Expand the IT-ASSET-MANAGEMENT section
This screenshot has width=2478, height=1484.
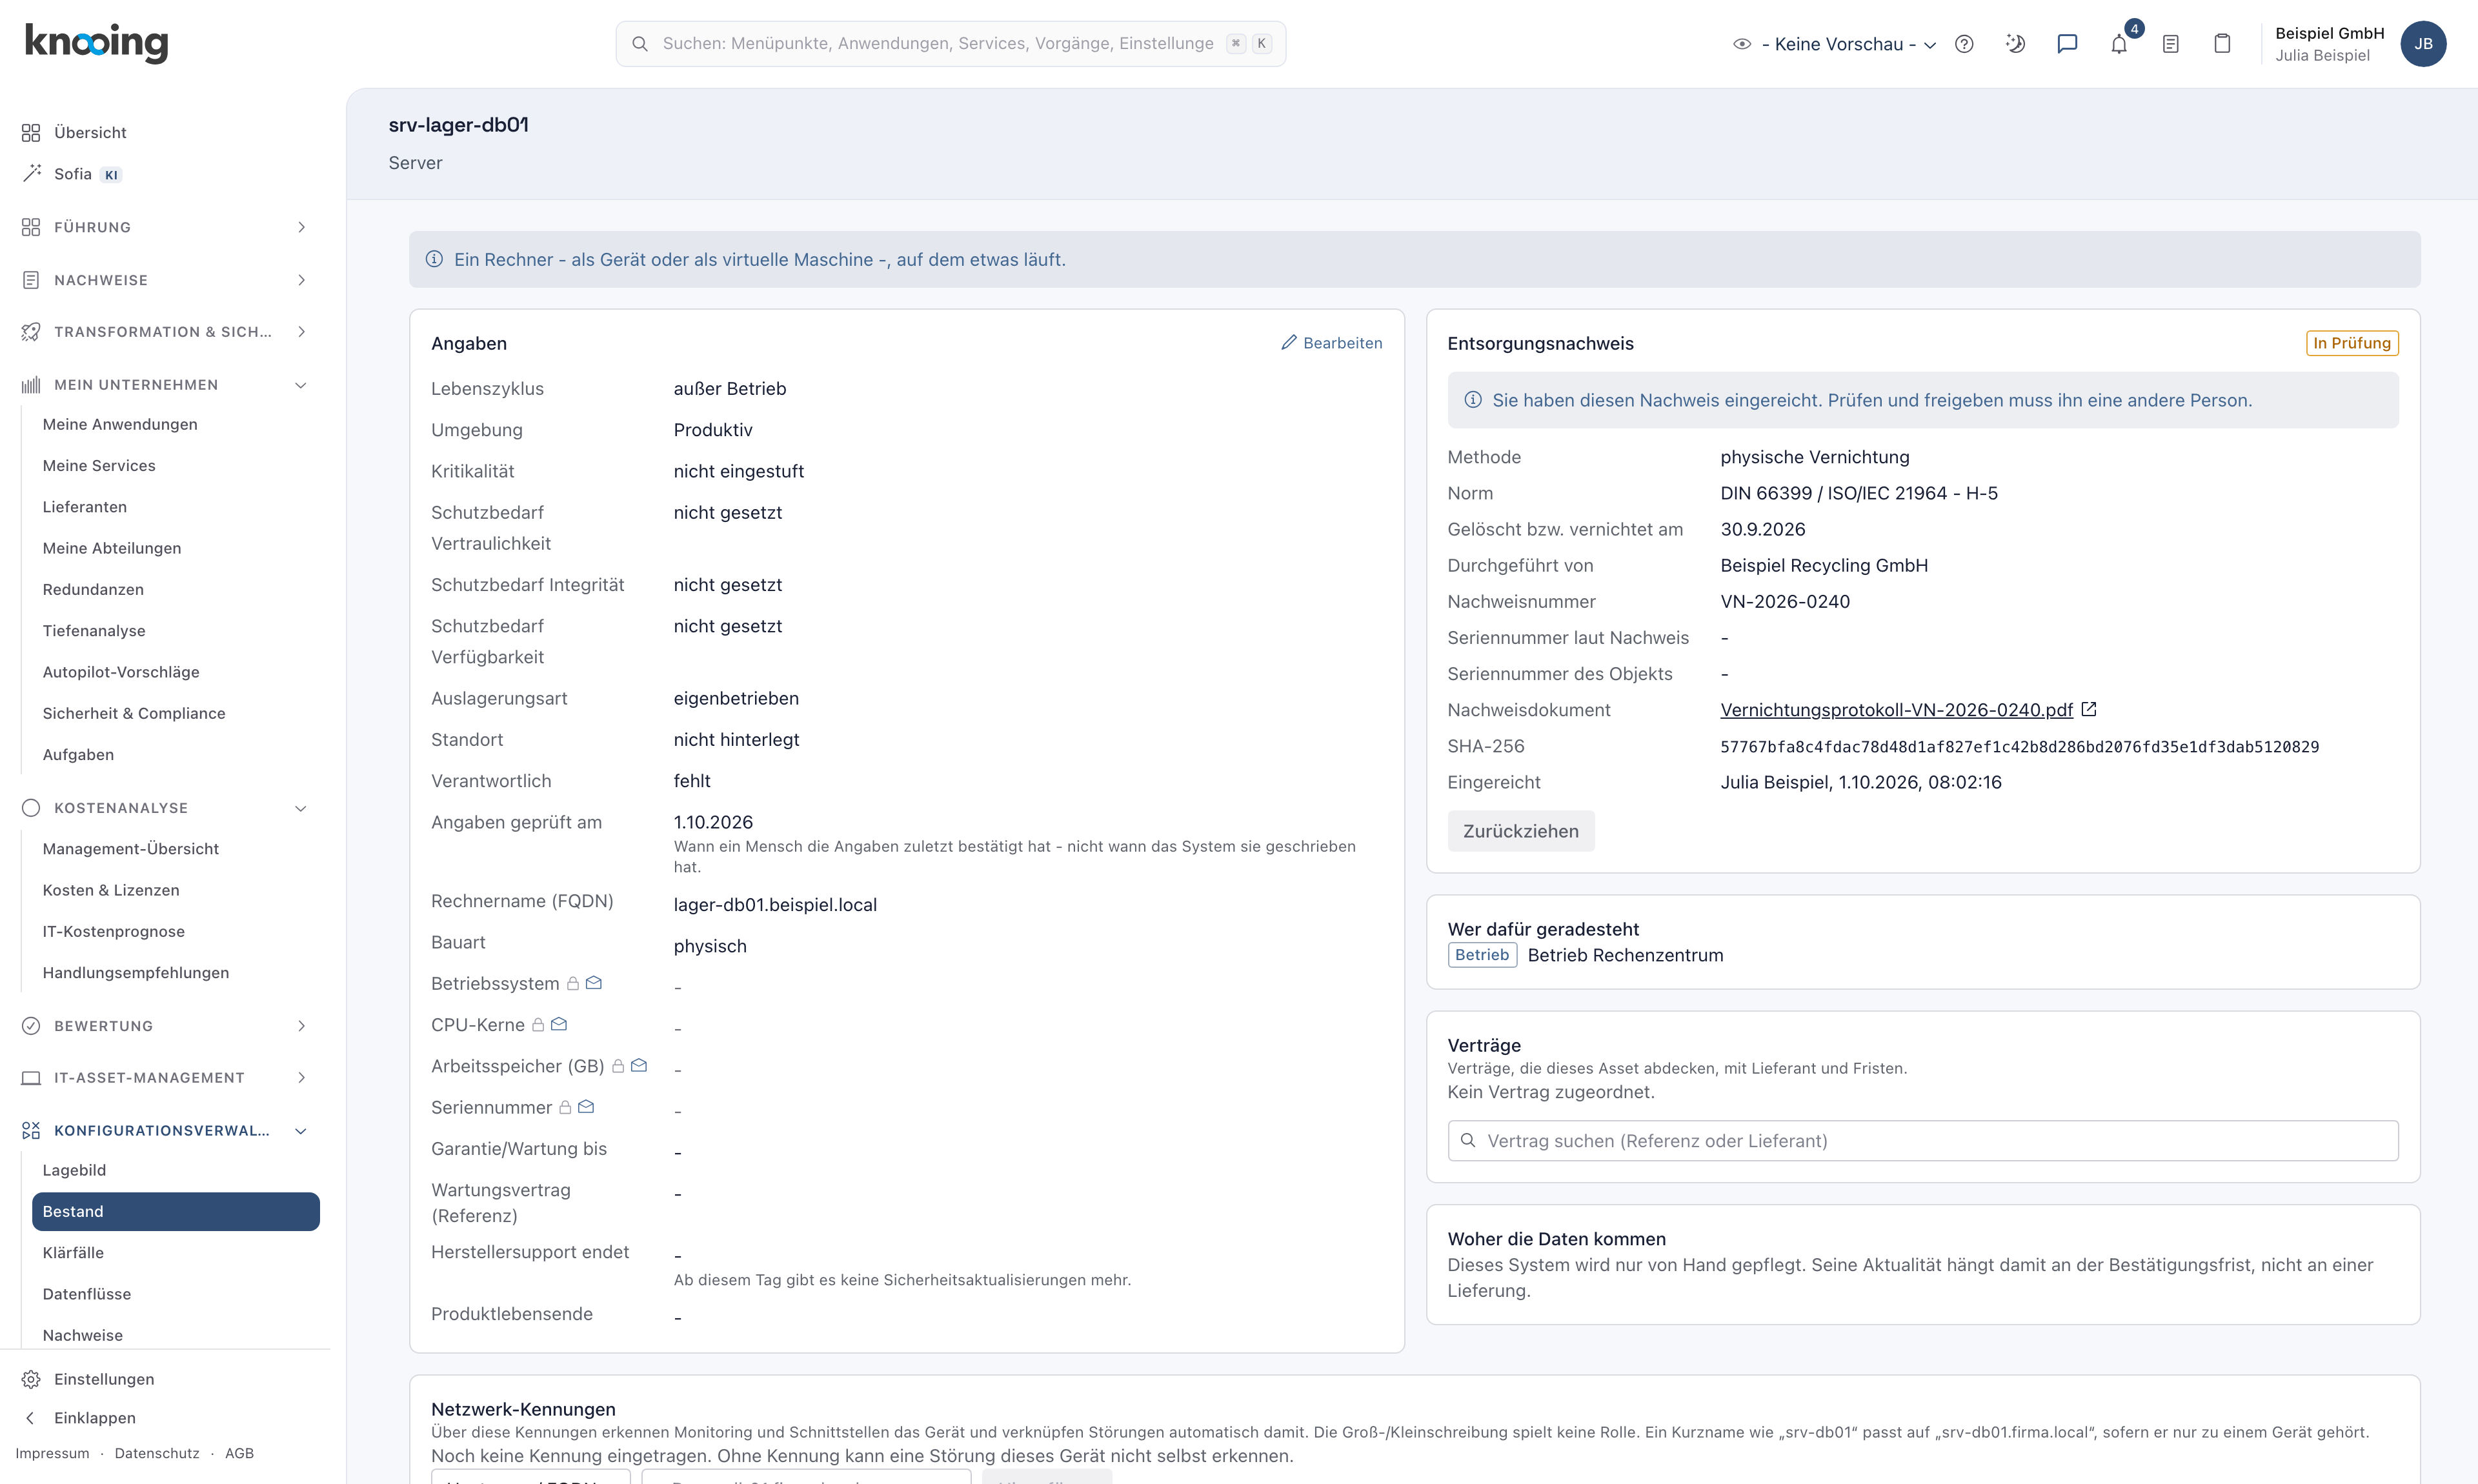click(164, 1078)
